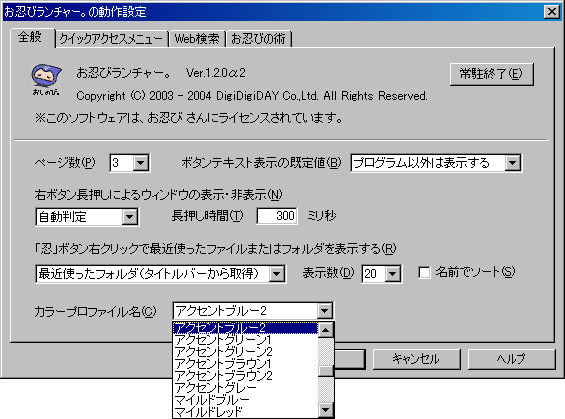Click the 長押し時間 input field

(x=277, y=216)
